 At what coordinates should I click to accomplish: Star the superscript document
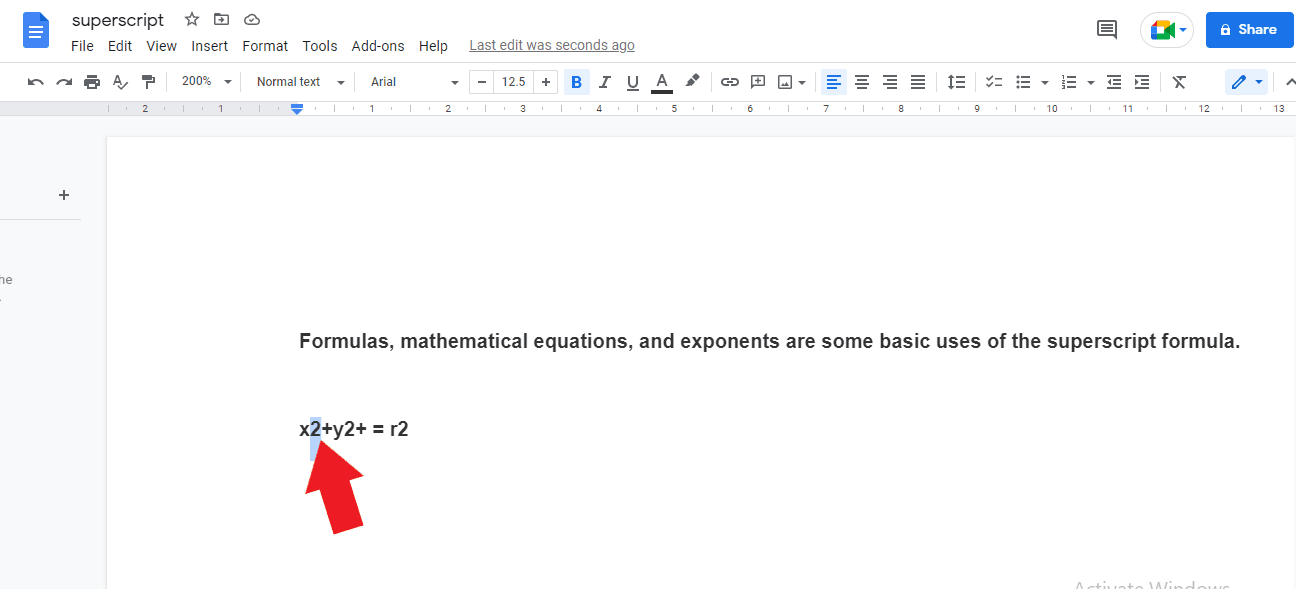[x=192, y=19]
